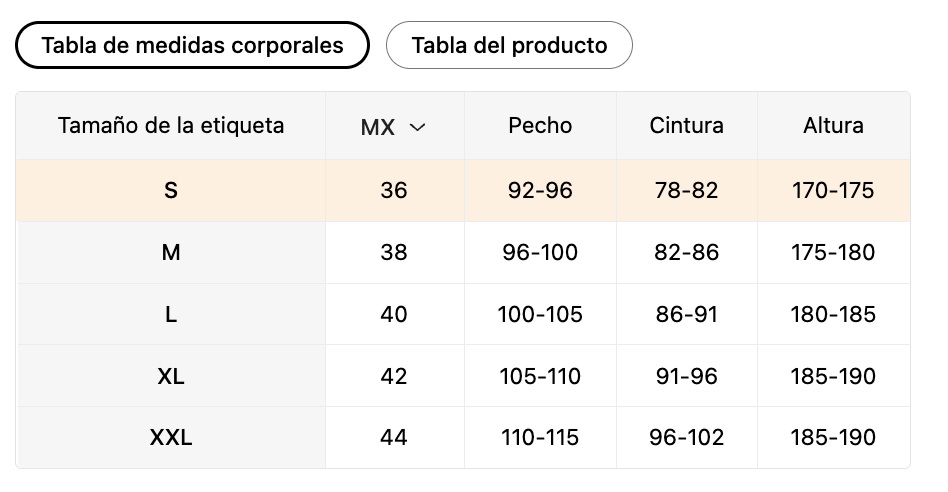
Task: Click the MX size 44 cell
Action: pyautogui.click(x=394, y=438)
